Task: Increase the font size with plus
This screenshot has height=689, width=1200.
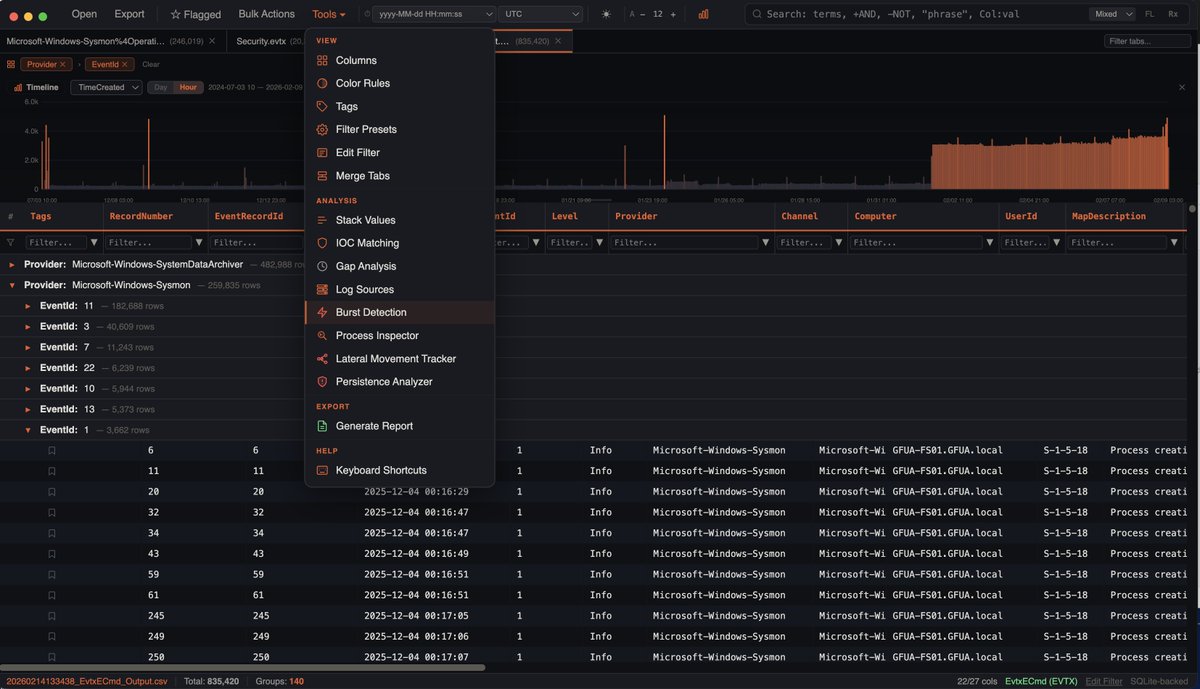Action: coord(673,14)
